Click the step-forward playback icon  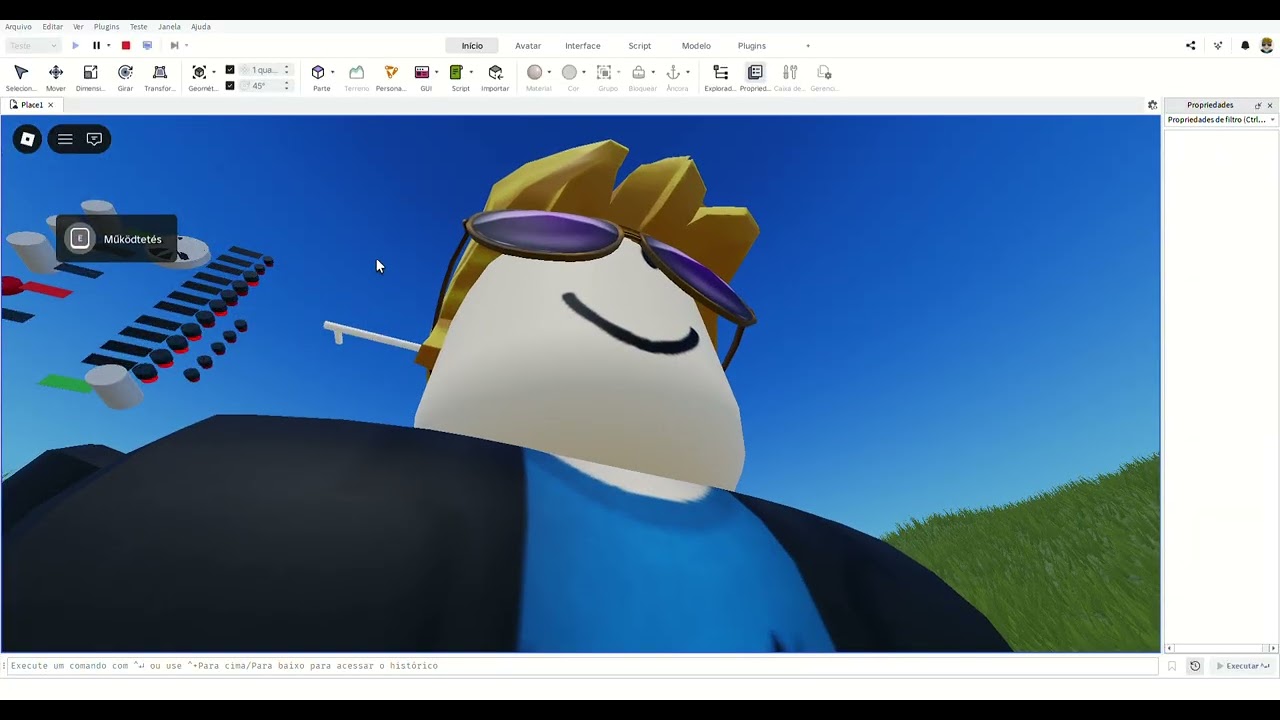pos(174,45)
